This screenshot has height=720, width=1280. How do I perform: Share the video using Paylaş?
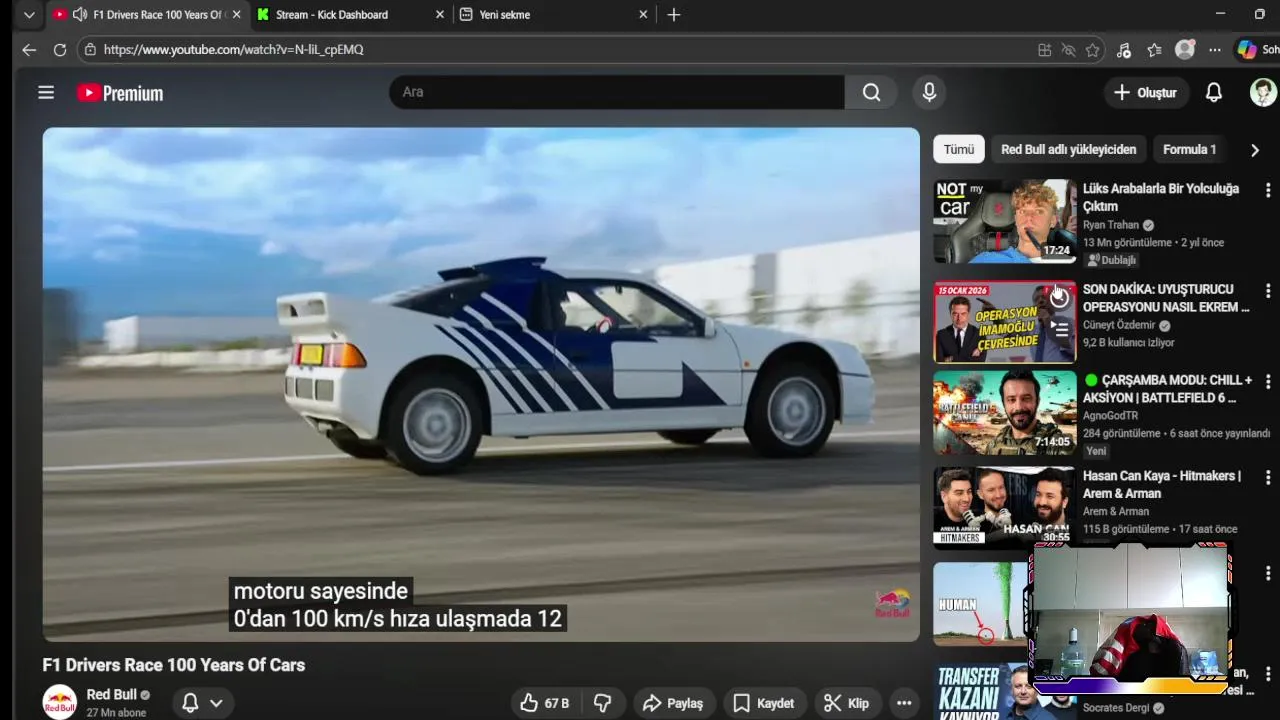[x=673, y=703]
